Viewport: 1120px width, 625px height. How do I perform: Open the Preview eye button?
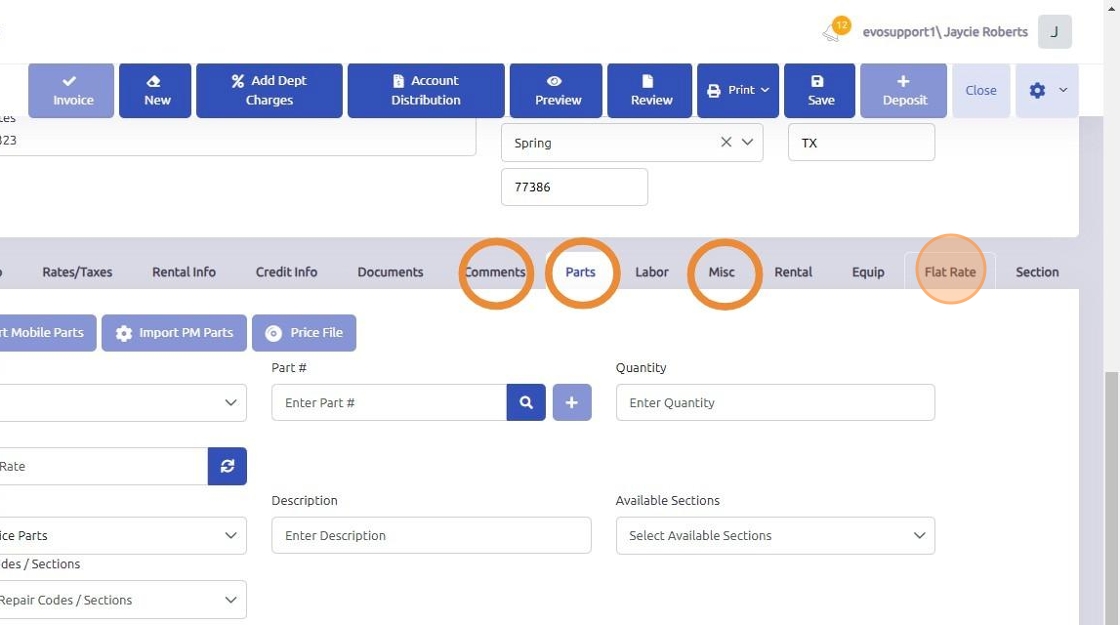[x=557, y=90]
